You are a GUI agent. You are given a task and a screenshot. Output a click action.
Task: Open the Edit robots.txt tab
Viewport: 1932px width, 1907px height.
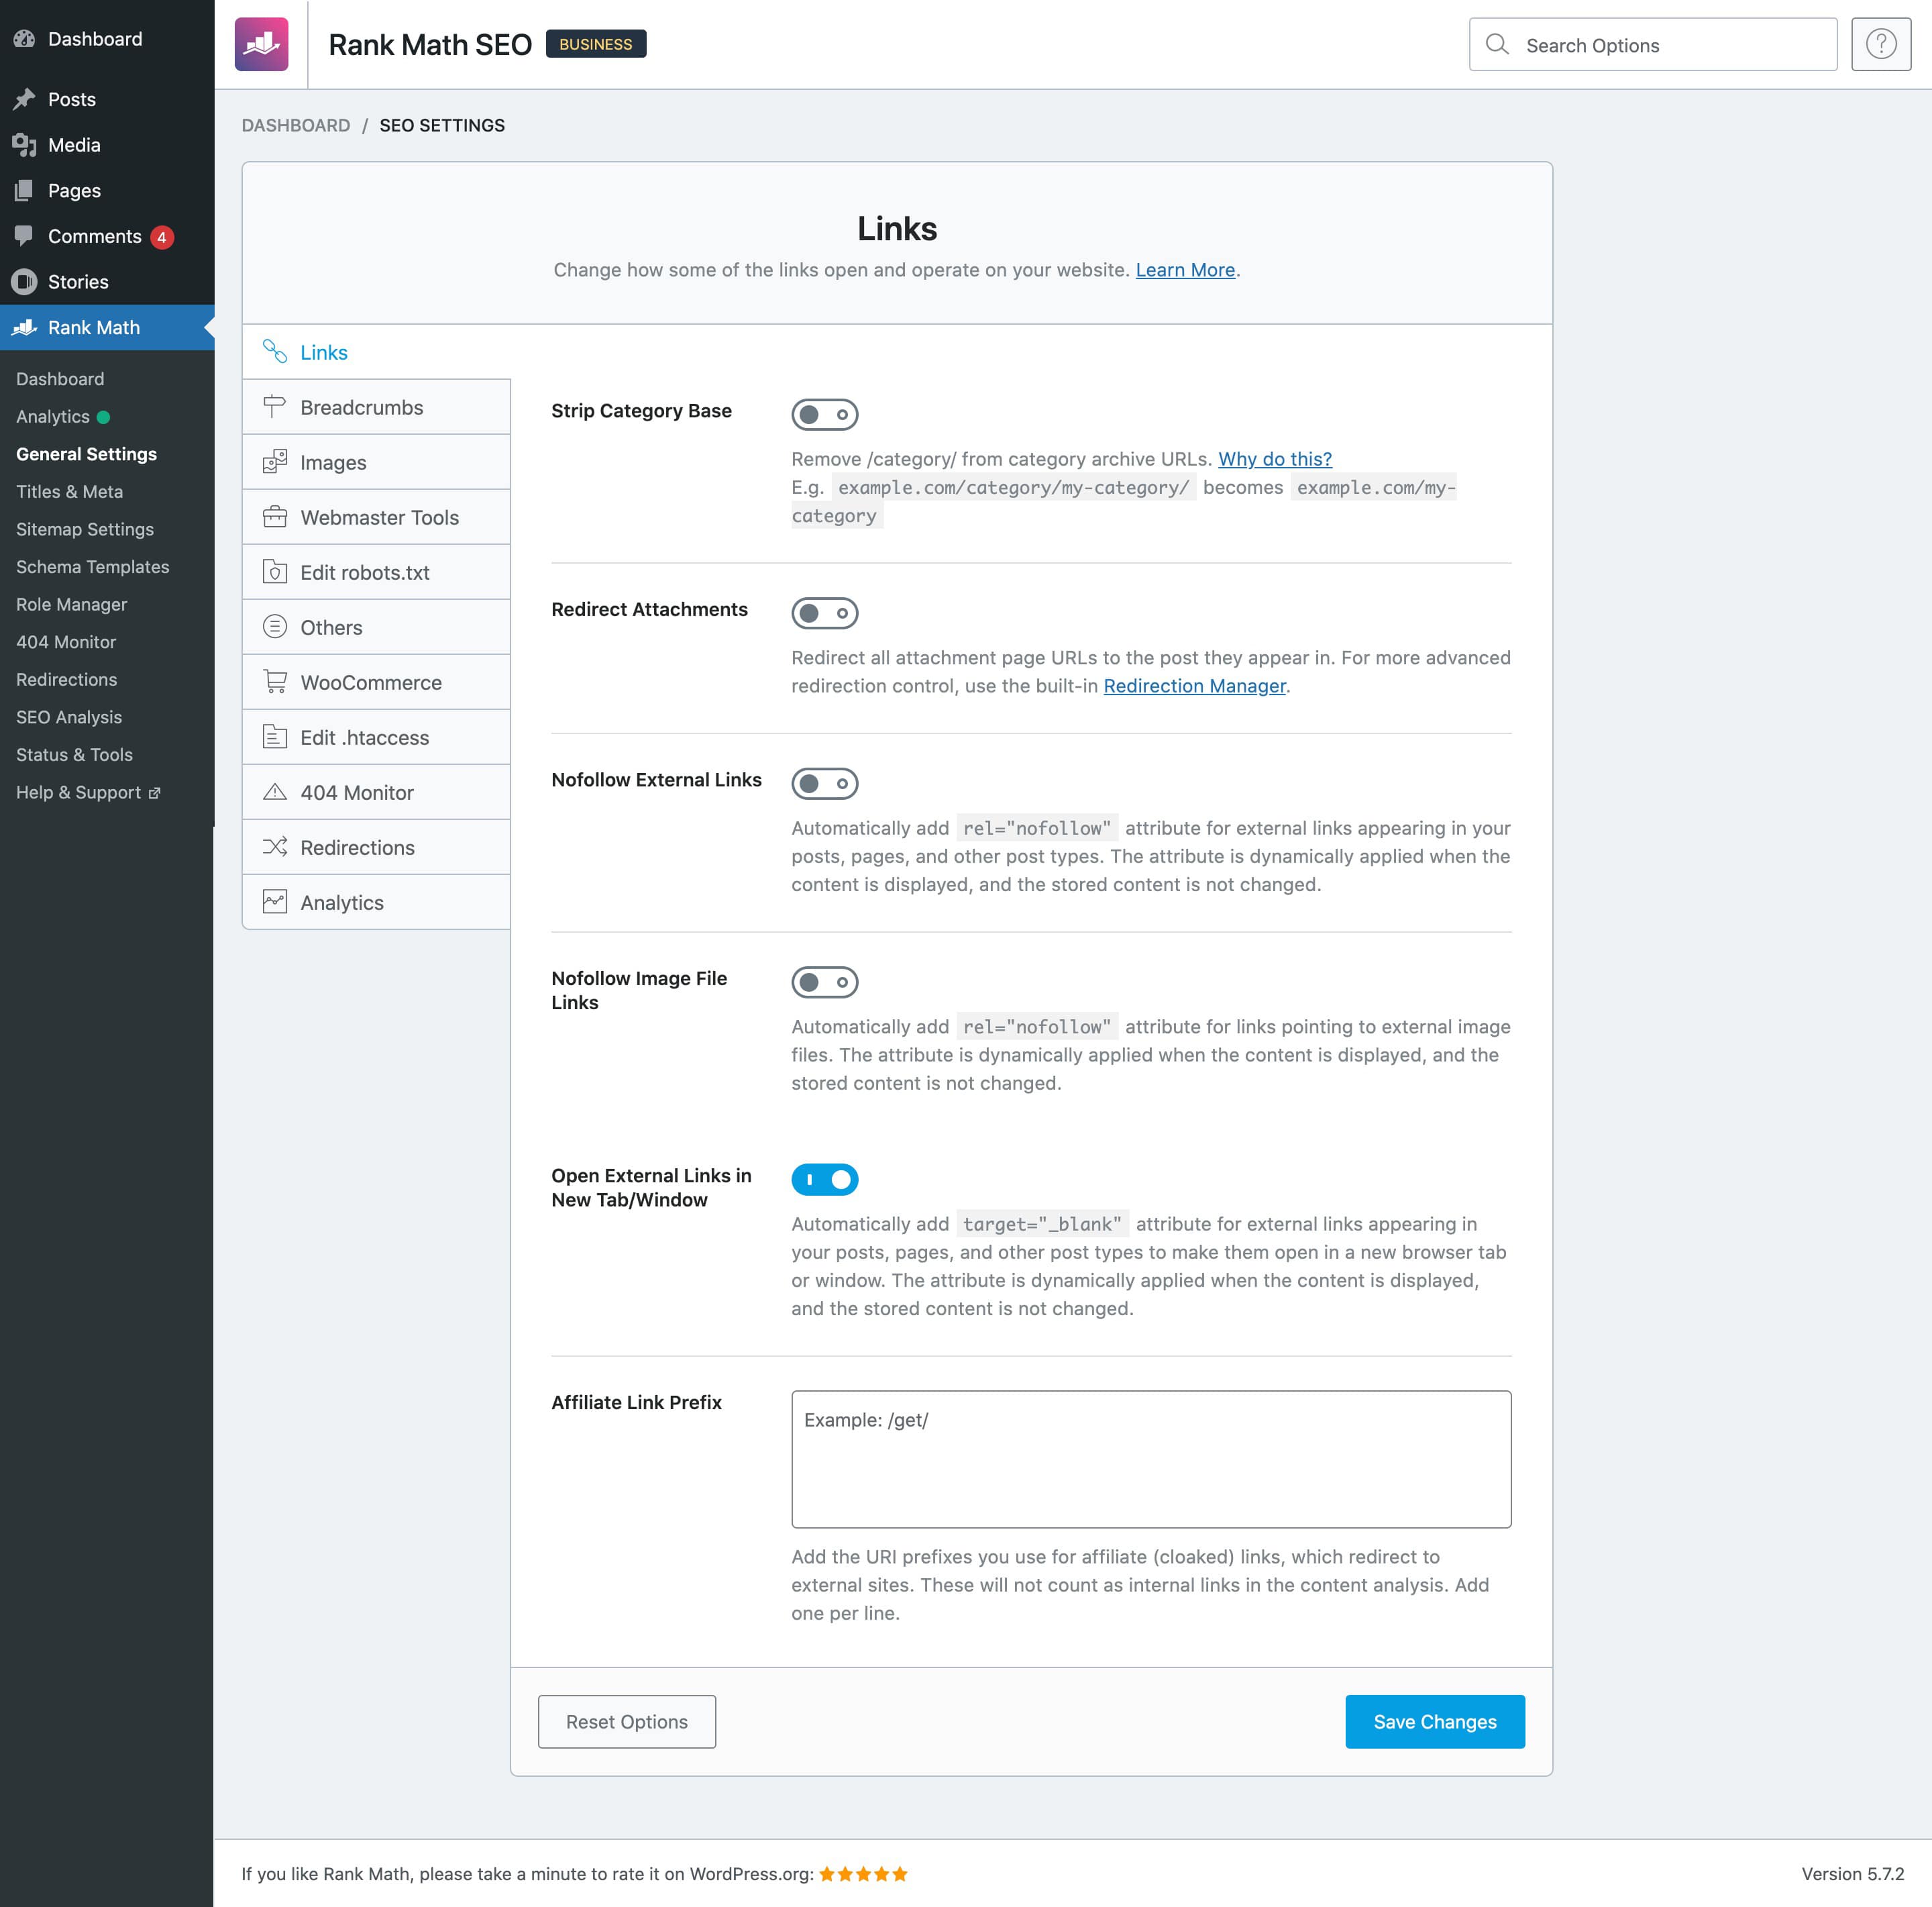tap(376, 572)
